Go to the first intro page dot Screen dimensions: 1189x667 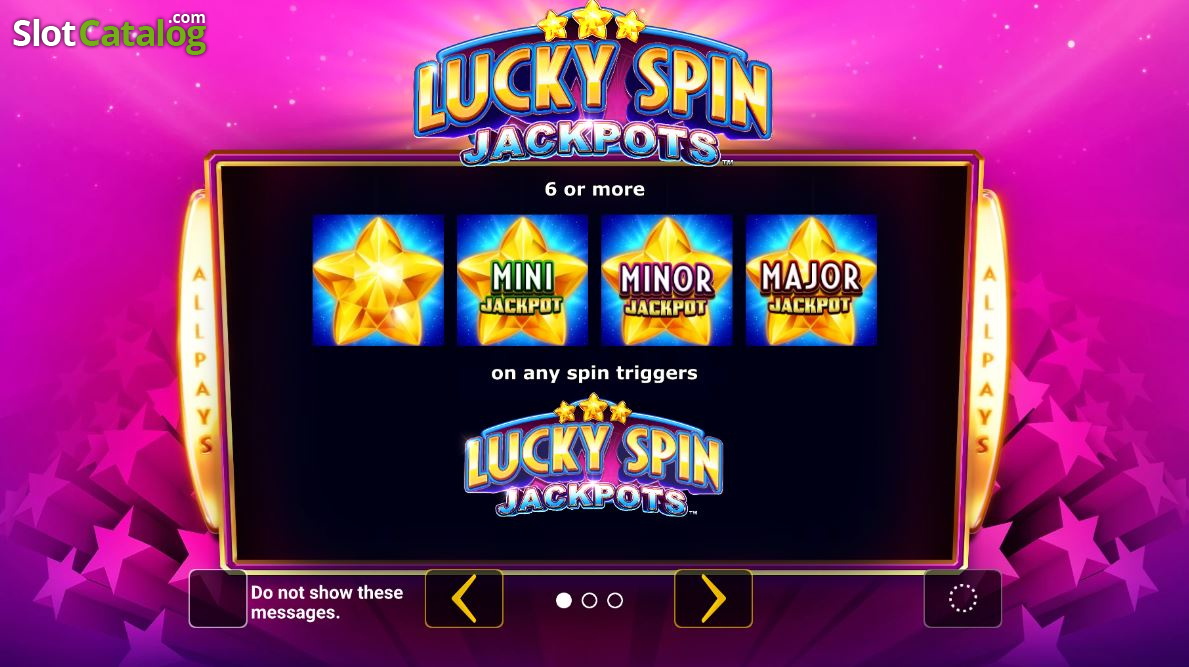pos(563,600)
